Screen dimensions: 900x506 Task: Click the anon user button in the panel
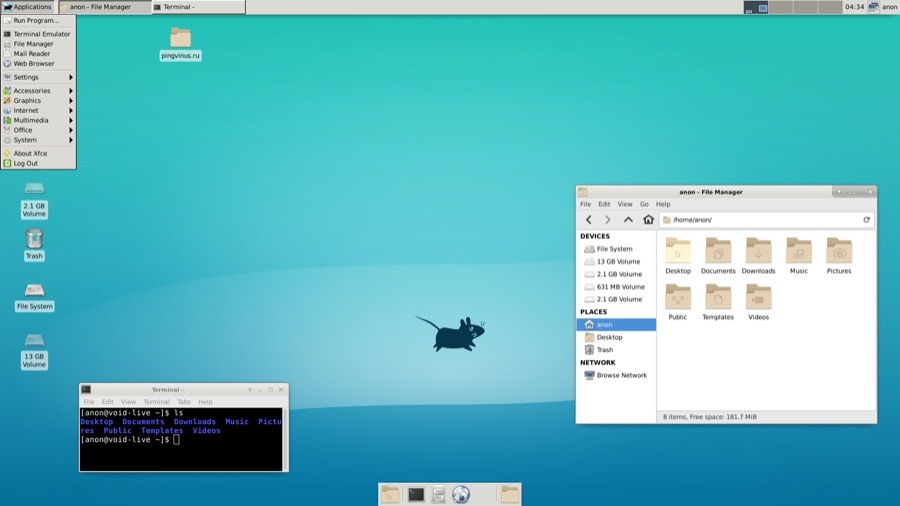coord(889,7)
